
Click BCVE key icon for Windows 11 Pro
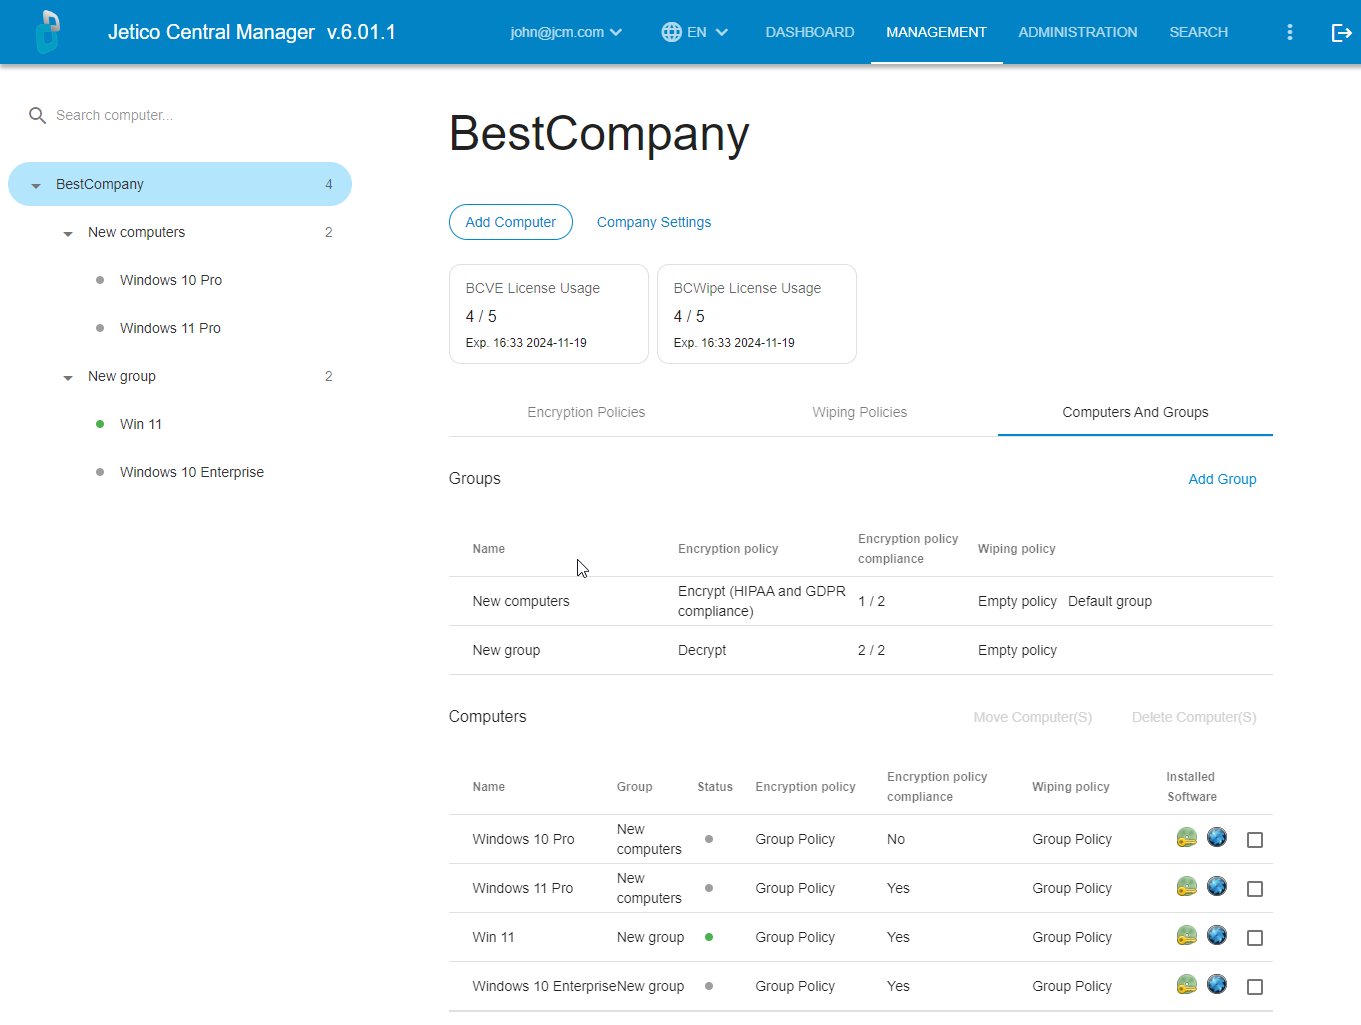pyautogui.click(x=1187, y=887)
